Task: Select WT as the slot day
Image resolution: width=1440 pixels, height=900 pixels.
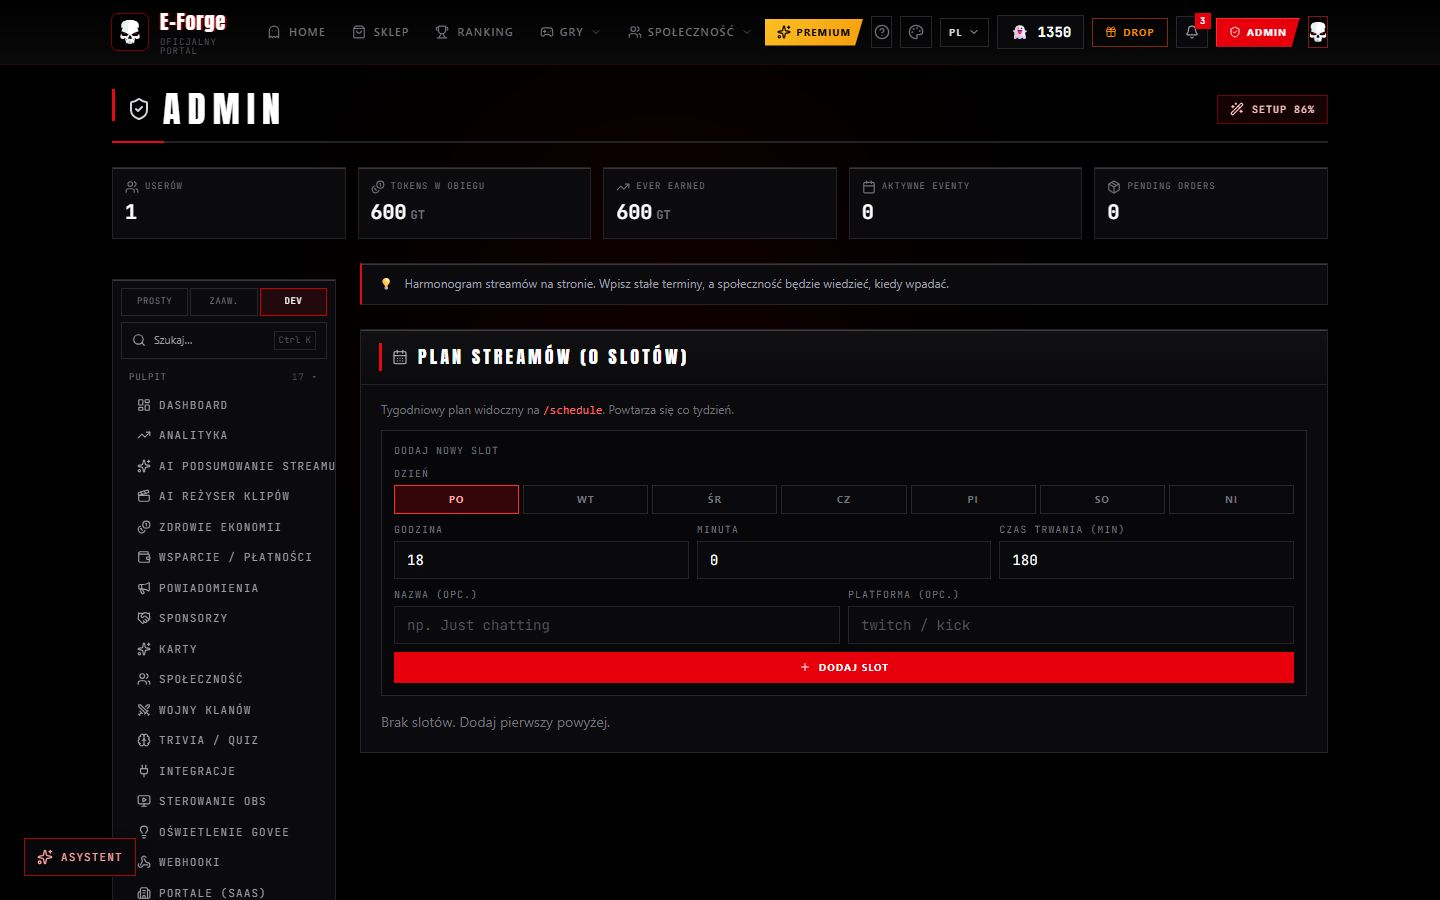Action: click(x=586, y=499)
